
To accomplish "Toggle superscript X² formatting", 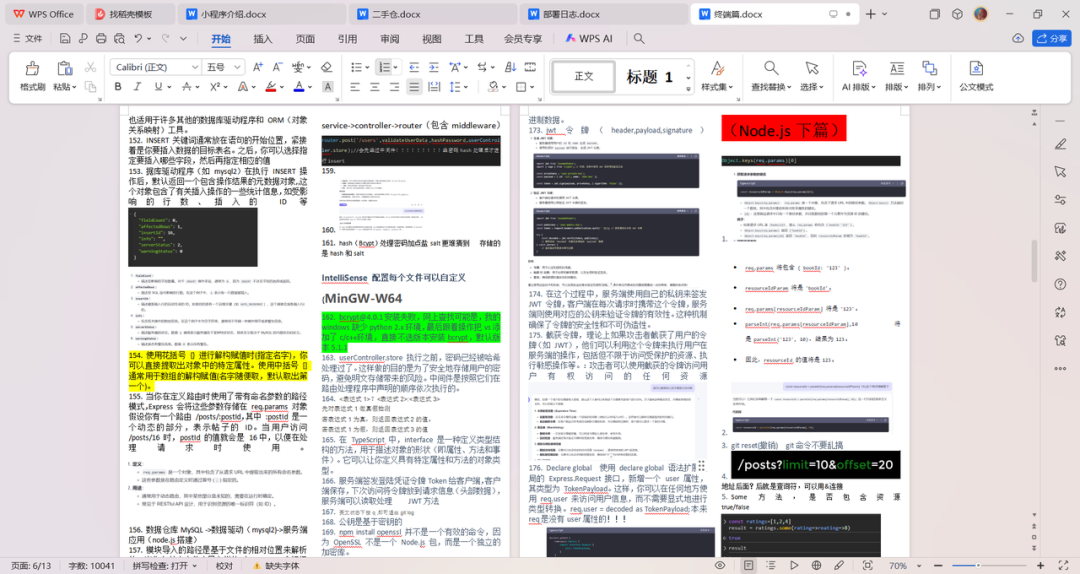I will [215, 87].
